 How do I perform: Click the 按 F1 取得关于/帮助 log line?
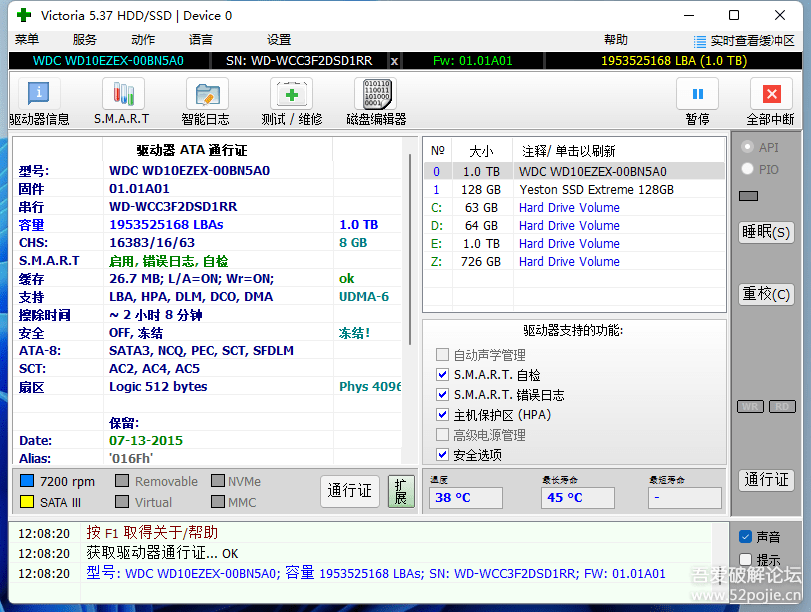[x=152, y=532]
